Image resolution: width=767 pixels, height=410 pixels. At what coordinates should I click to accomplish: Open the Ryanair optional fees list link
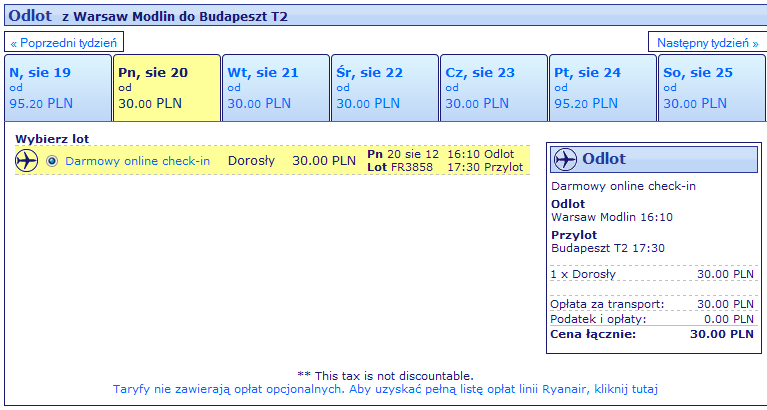[x=386, y=389]
